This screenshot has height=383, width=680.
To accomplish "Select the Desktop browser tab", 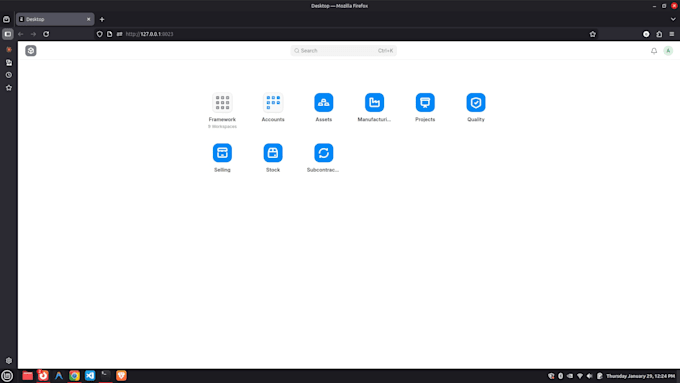I will coord(55,19).
